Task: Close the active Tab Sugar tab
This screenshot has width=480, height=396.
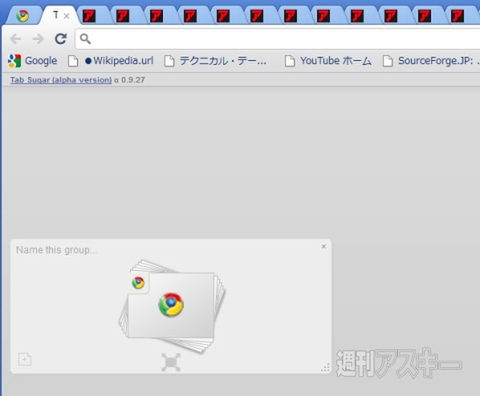Action: tap(66, 16)
